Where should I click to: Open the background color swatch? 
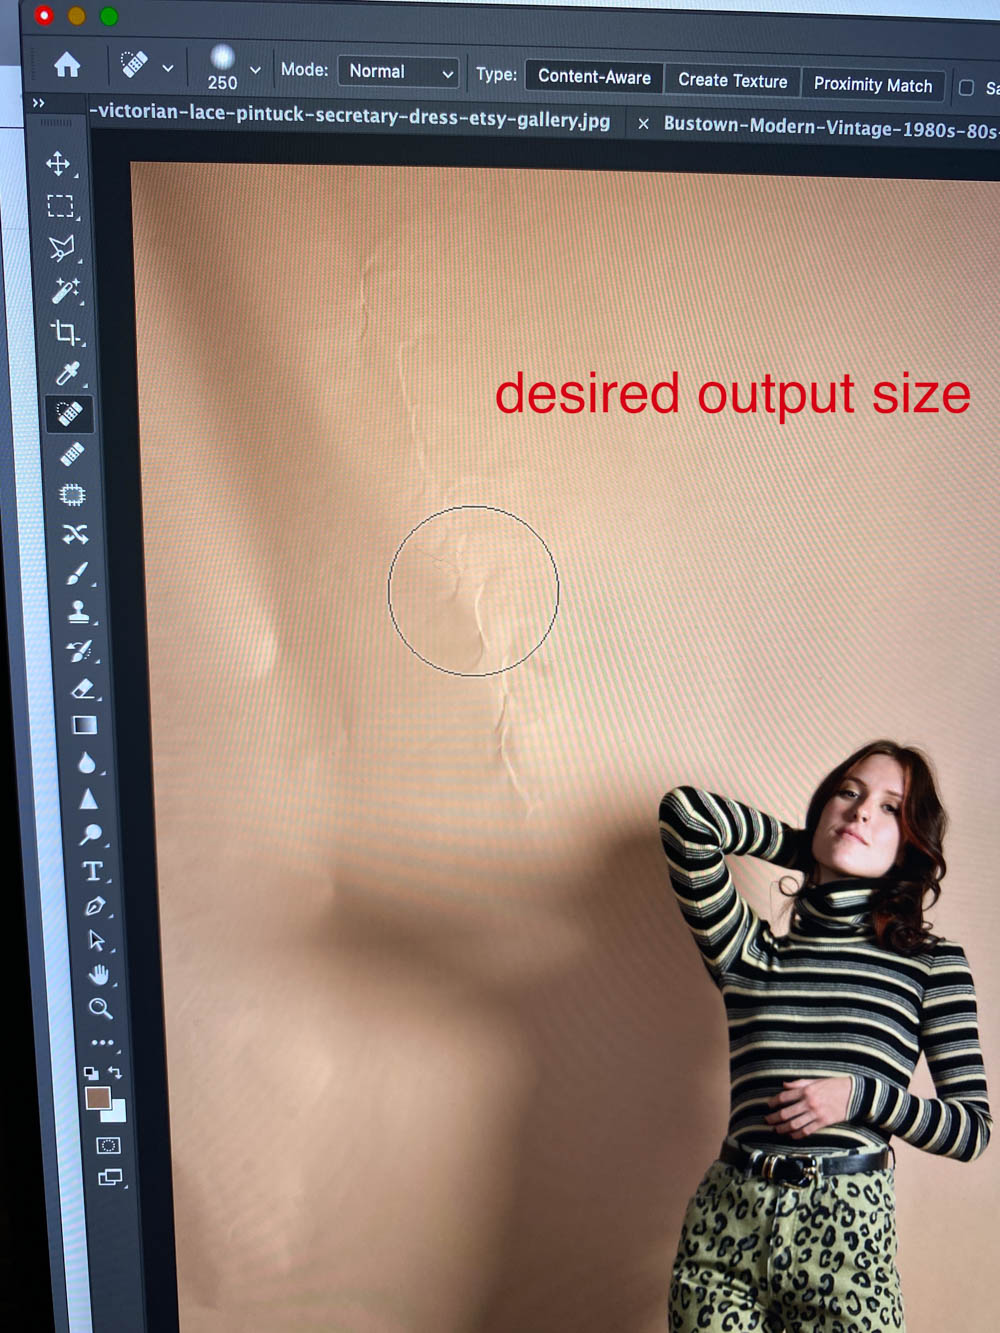118,1113
